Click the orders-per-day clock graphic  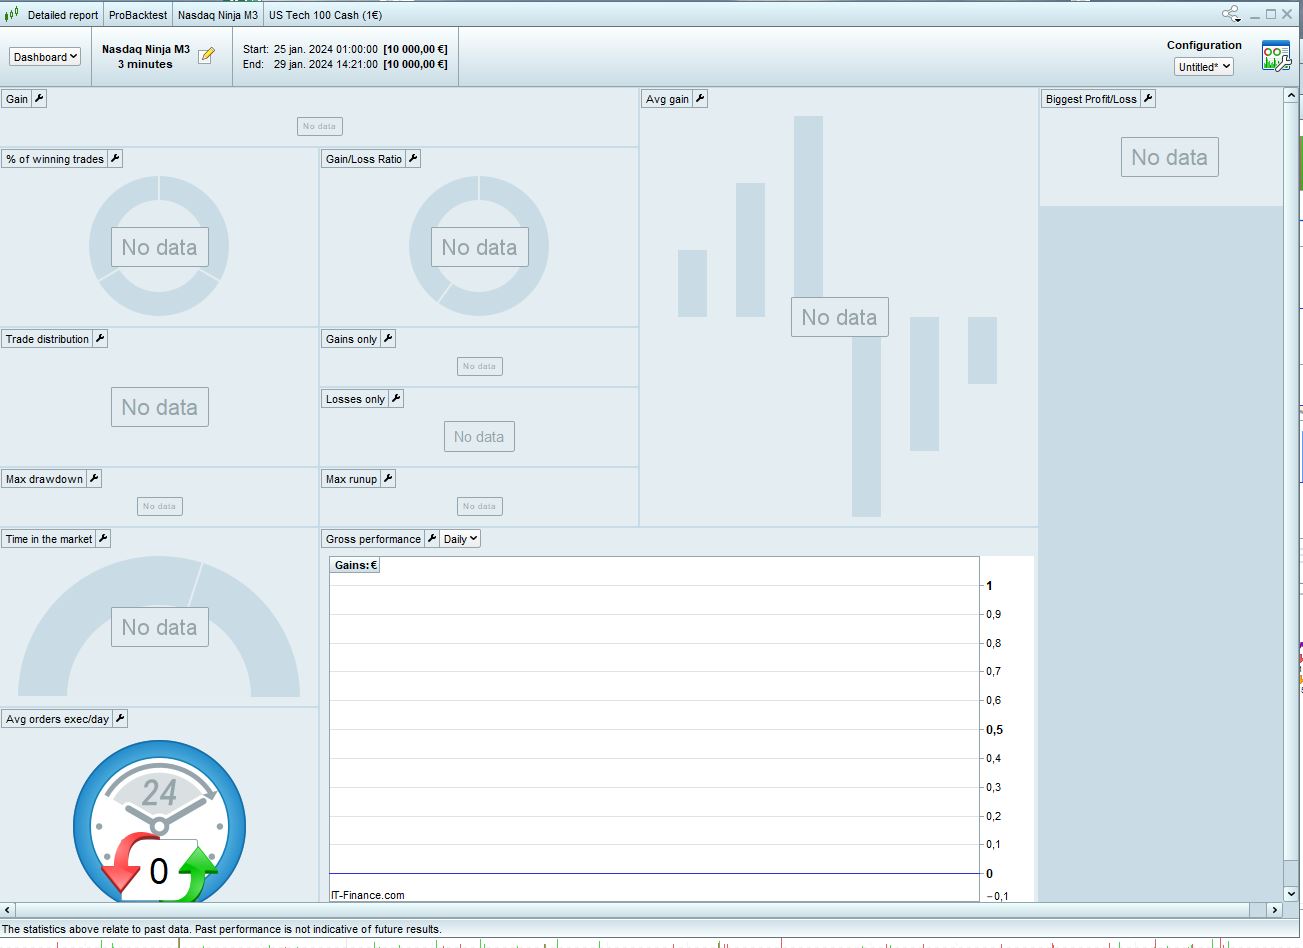(x=159, y=822)
